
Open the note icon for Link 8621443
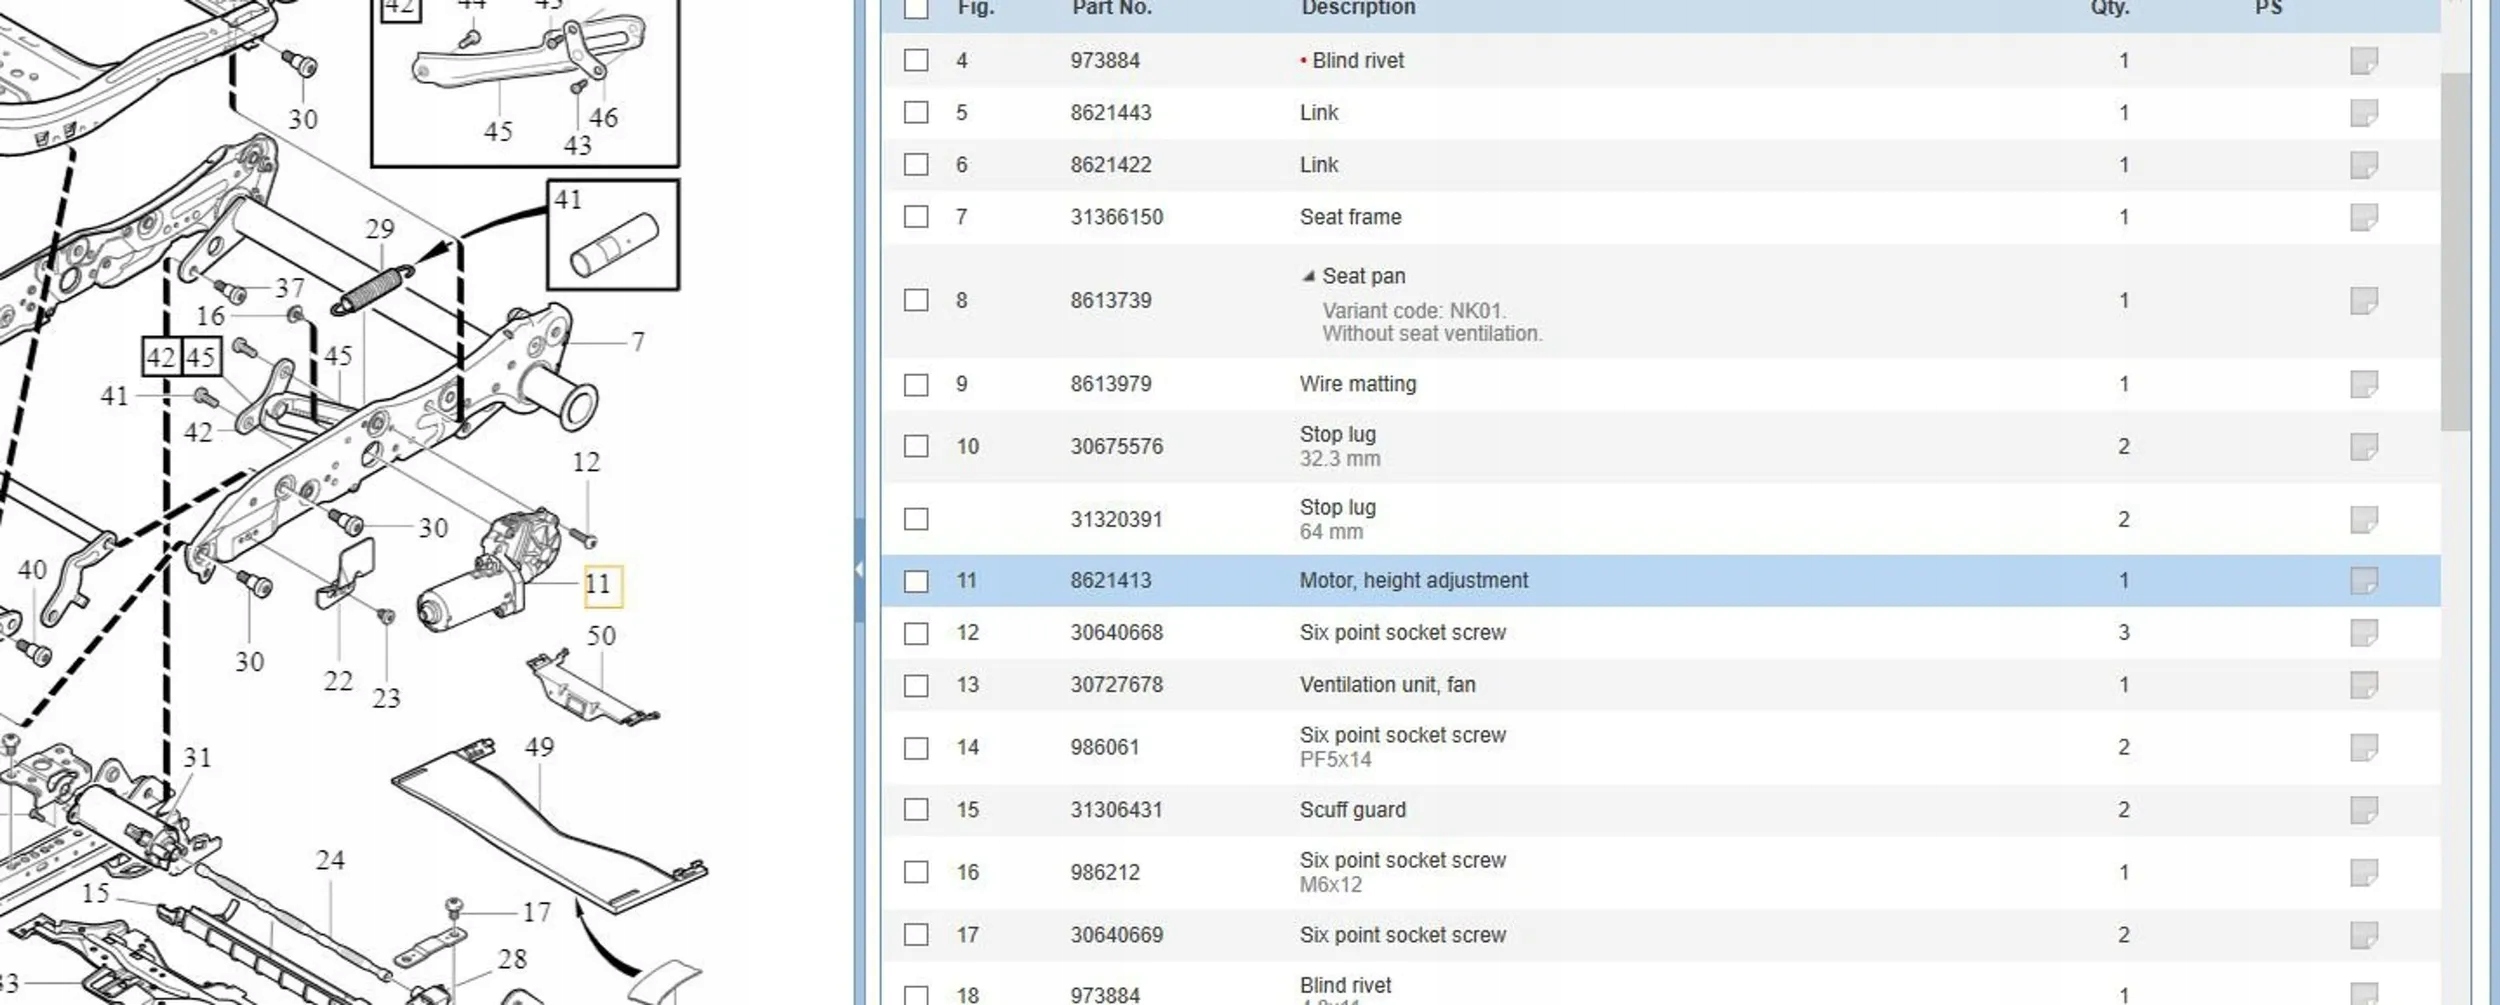coord(2364,113)
